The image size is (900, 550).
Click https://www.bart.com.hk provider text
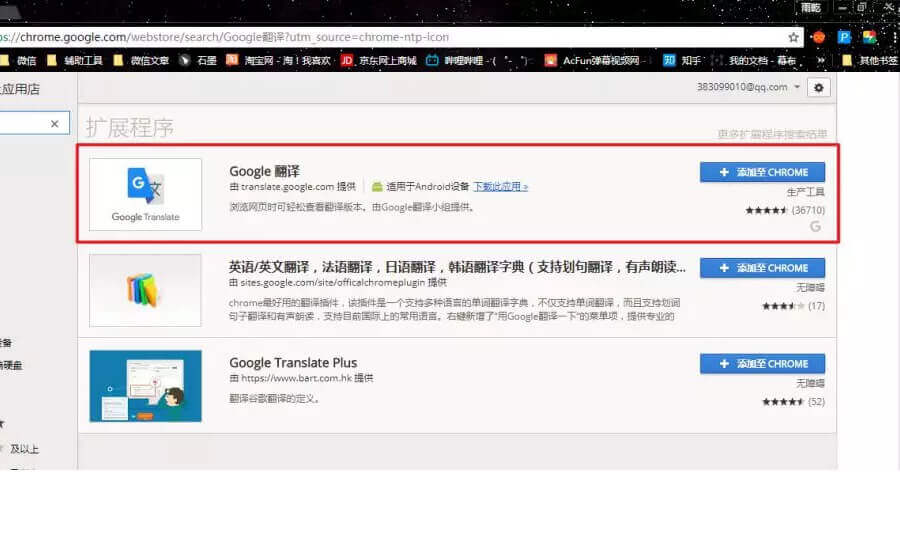tap(301, 378)
